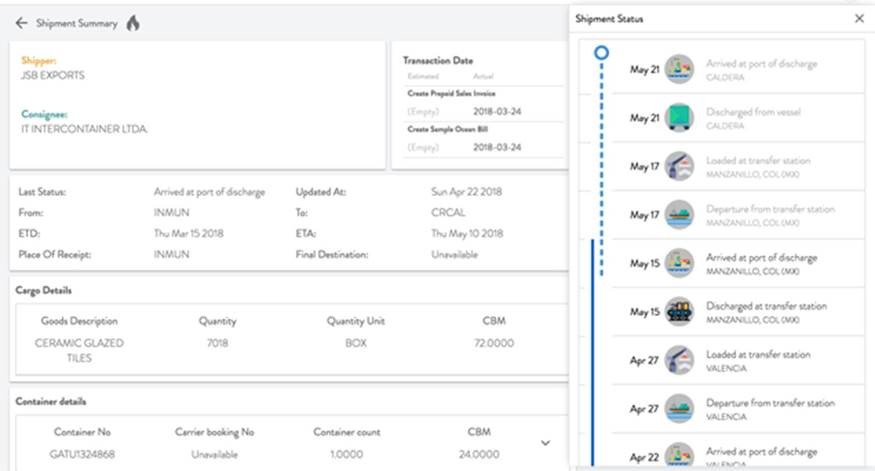Click the green Discharged from vessel icon
875x471 pixels.
[x=679, y=118]
